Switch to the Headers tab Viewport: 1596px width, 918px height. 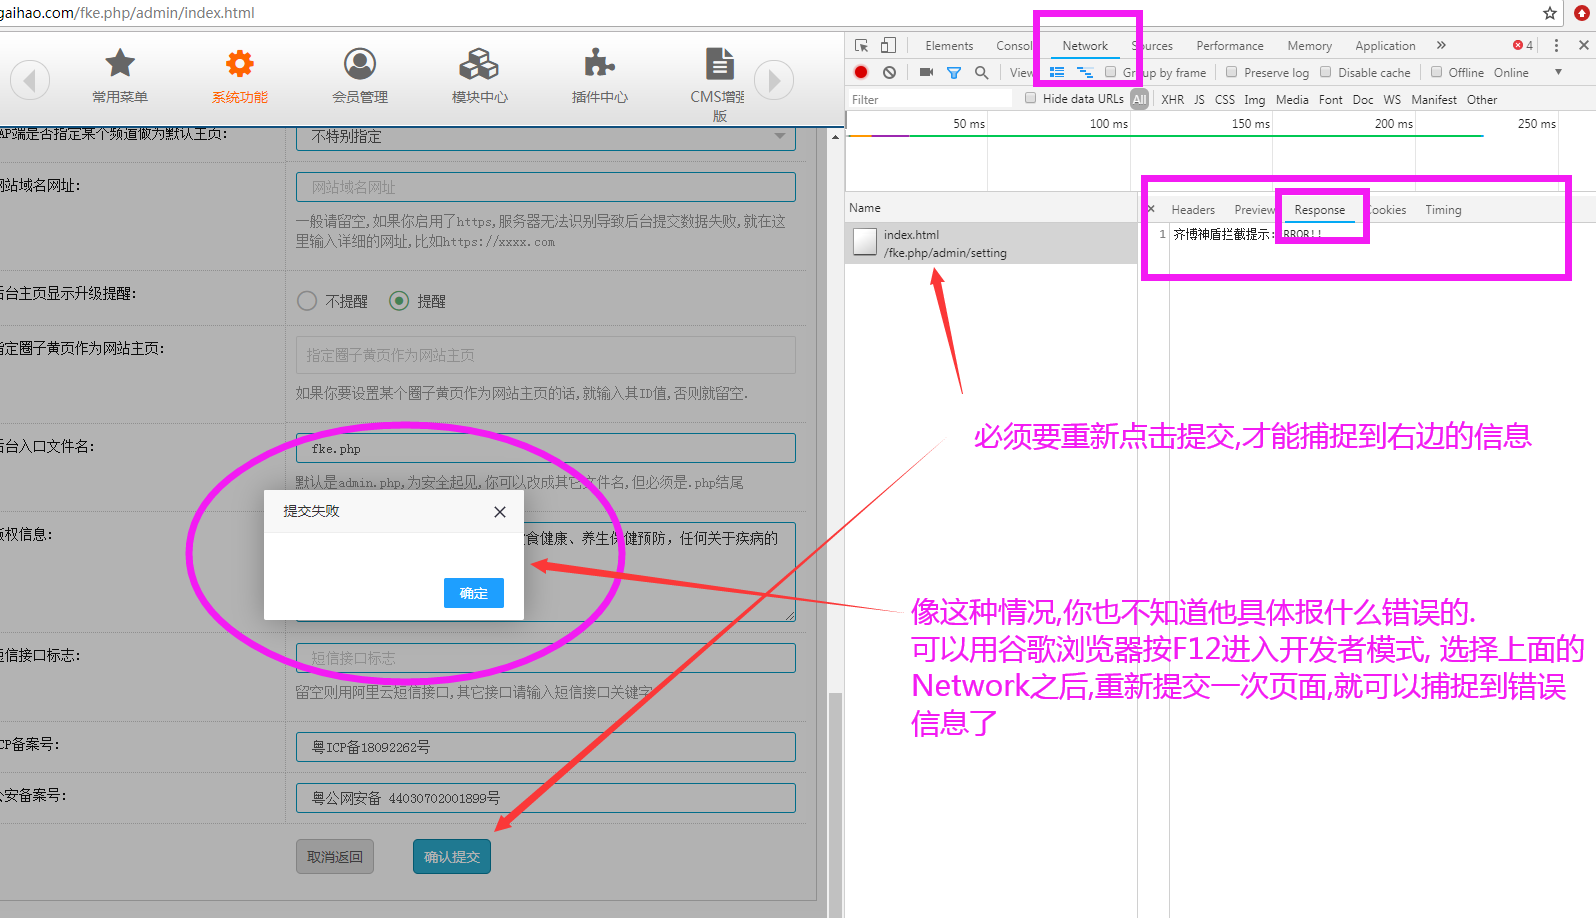pos(1193,210)
